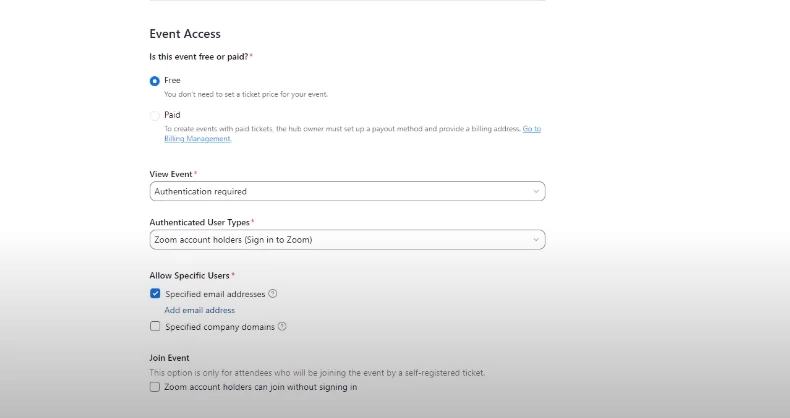
Task: Enable the Specified company domains checkbox
Action: pos(155,326)
